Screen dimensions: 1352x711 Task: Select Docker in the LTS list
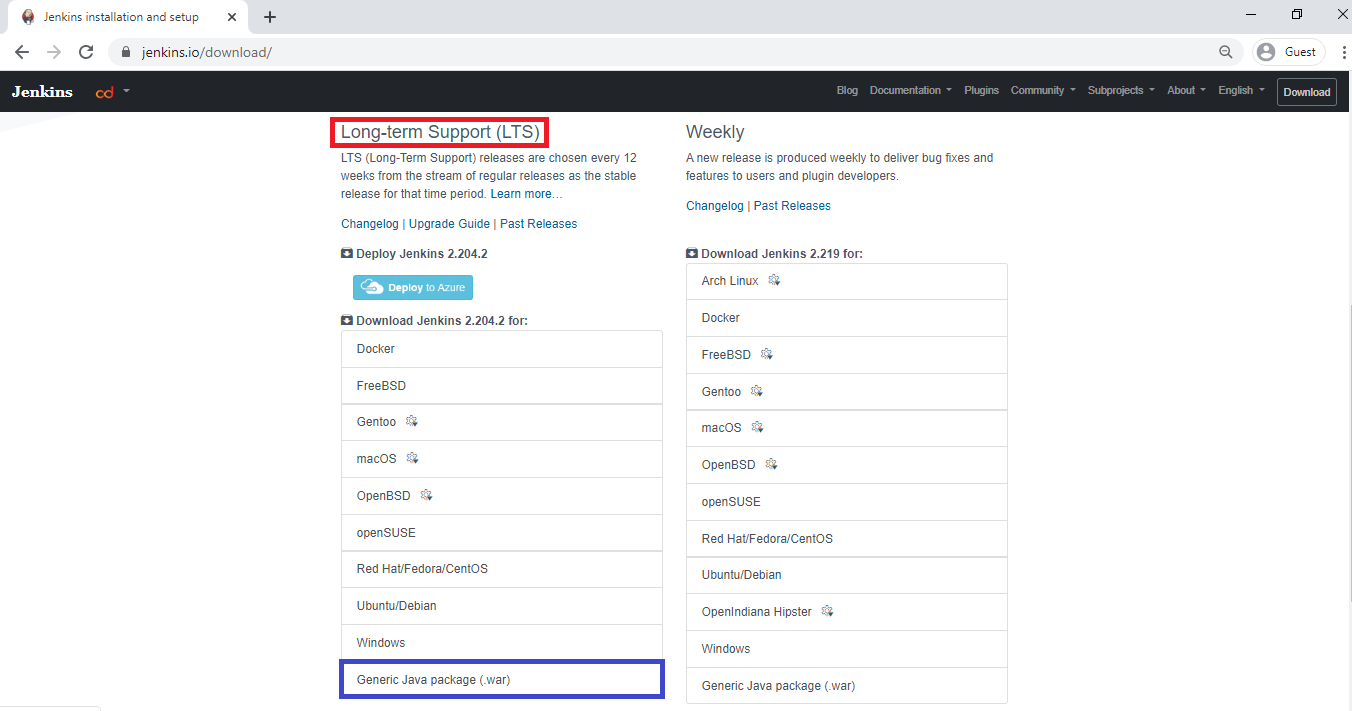tap(502, 349)
